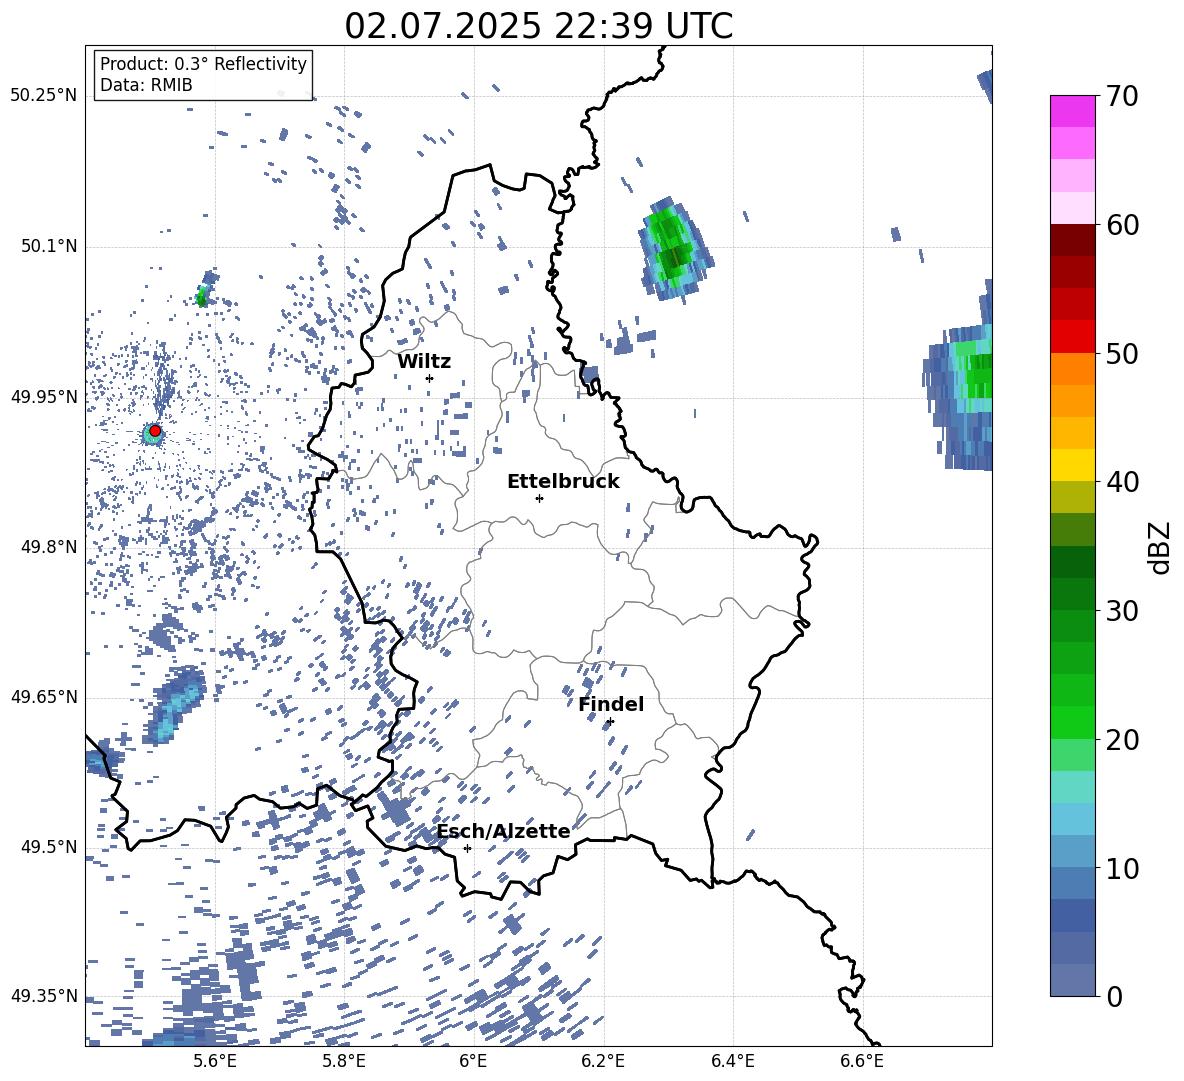Click the storm cell at the east map edge
The image size is (1184, 1081).
(x=959, y=377)
